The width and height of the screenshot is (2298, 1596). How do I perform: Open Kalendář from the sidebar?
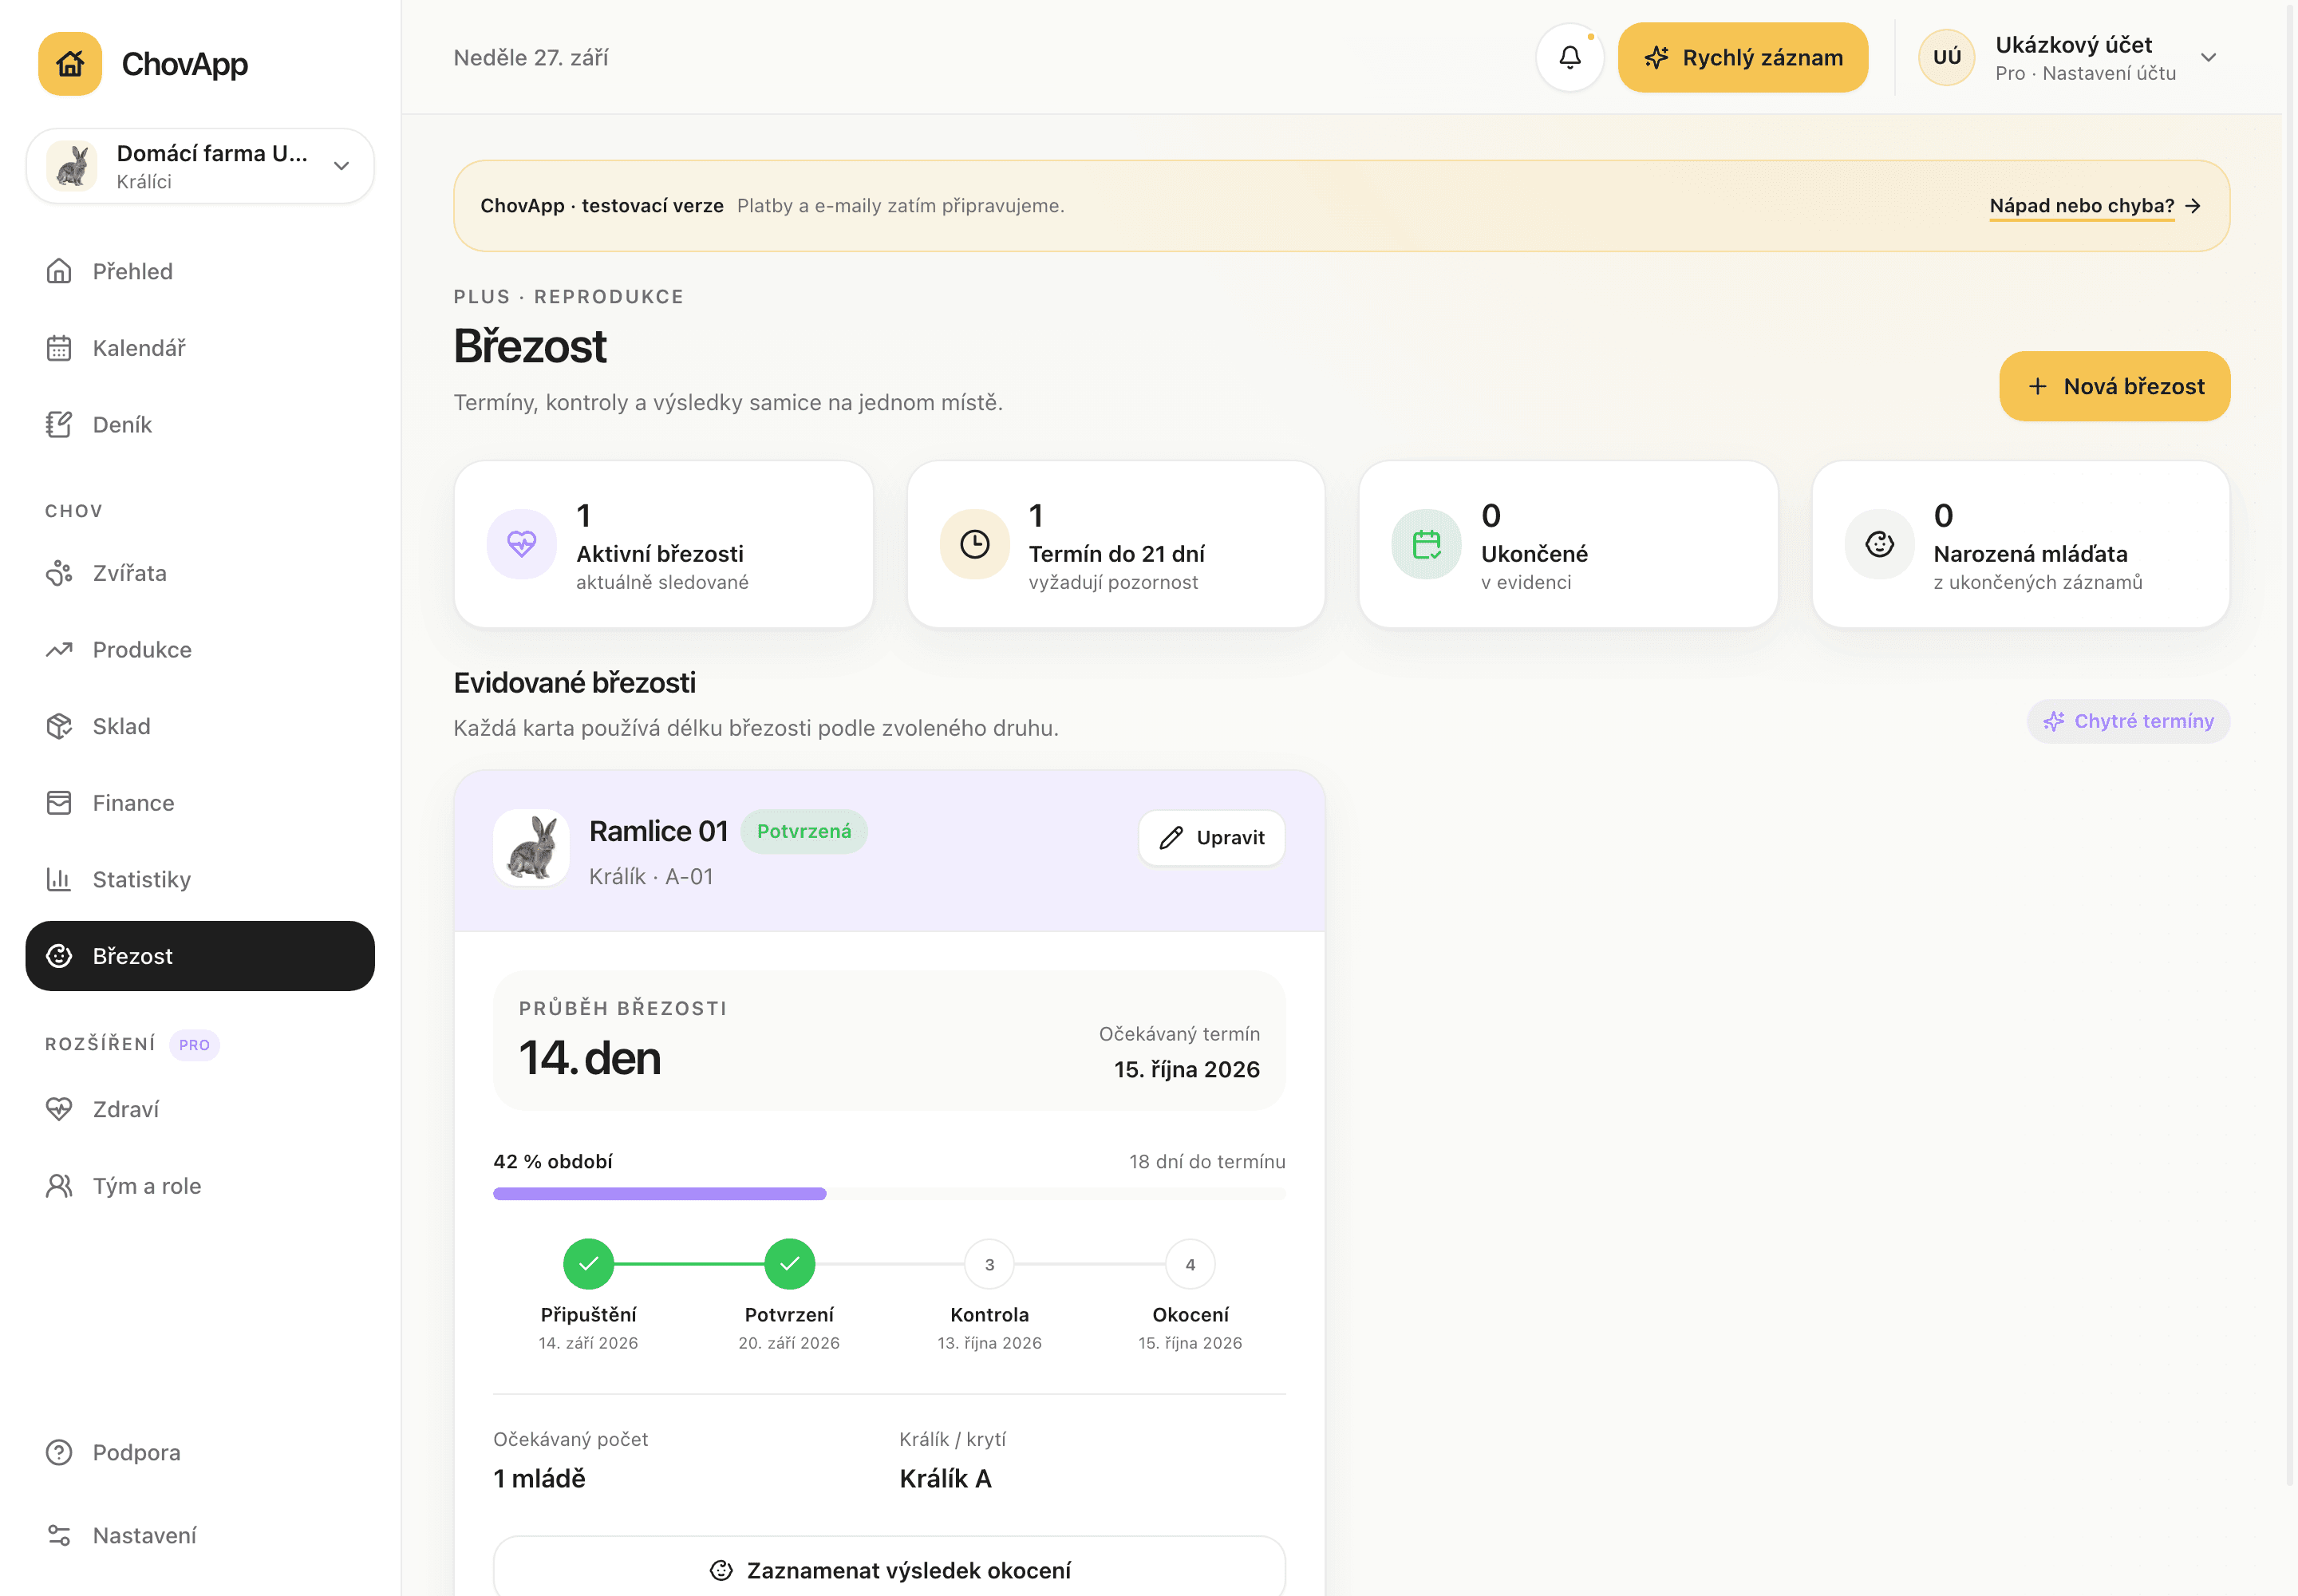click(x=200, y=348)
